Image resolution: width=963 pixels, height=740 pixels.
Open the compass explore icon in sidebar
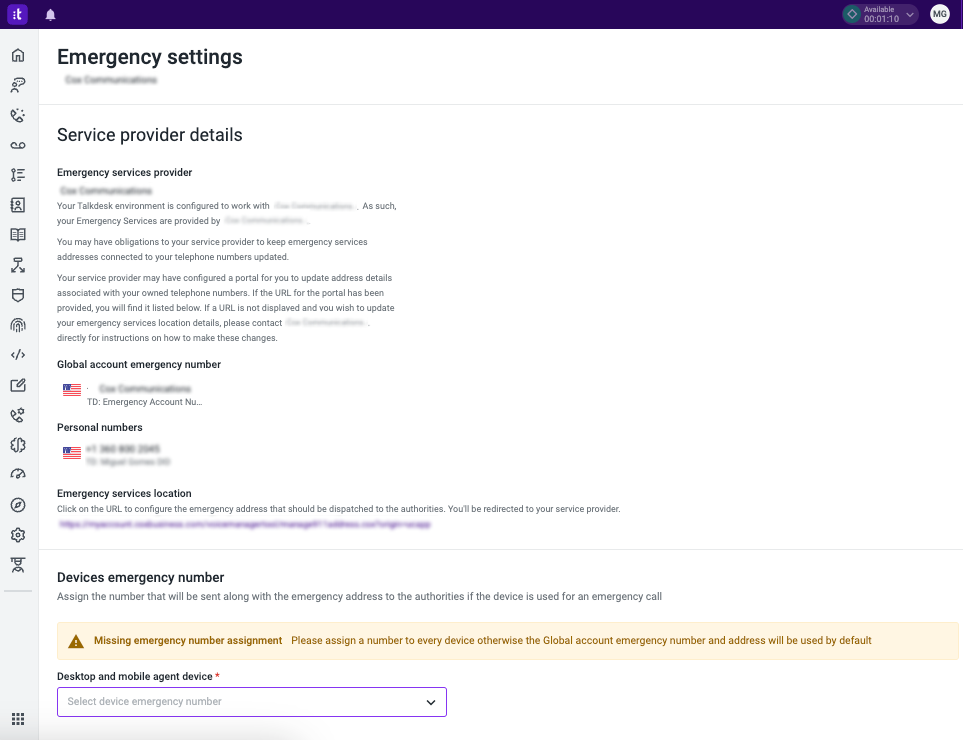[18, 505]
